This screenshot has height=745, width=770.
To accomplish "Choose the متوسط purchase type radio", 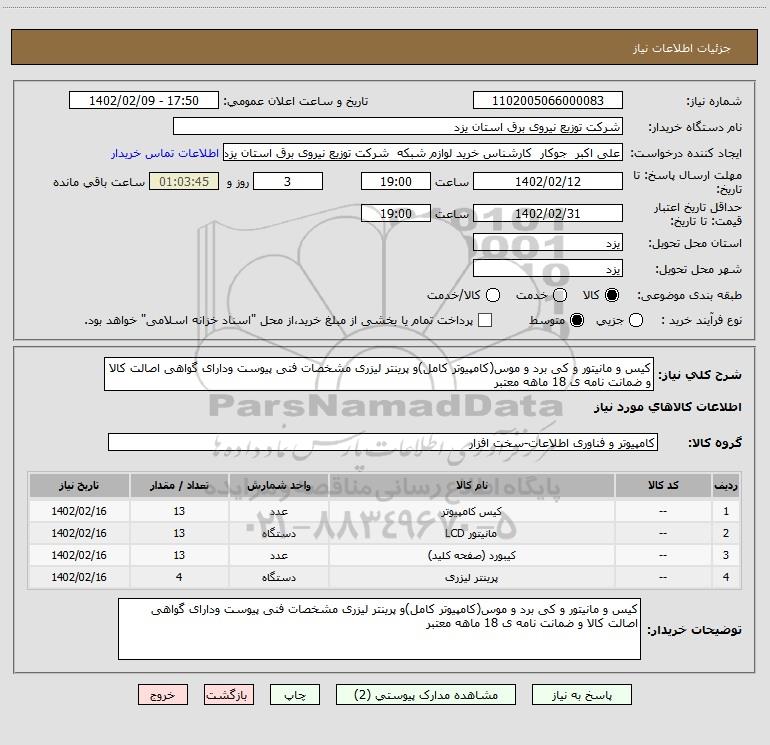I will (x=577, y=320).
